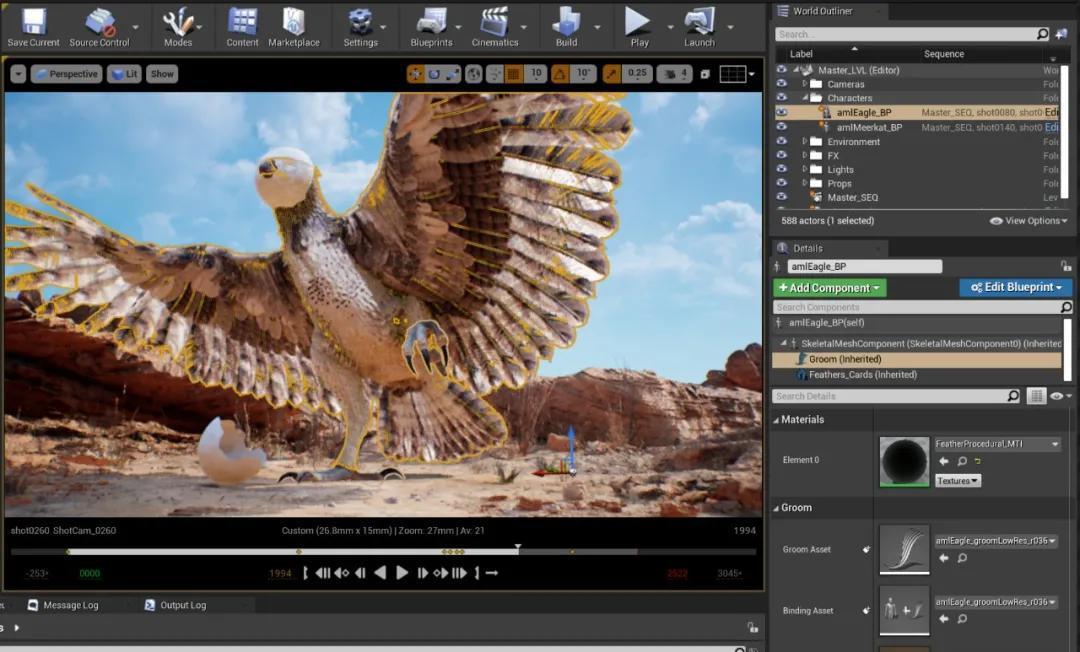Switch to the Details tab

click(x=807, y=248)
